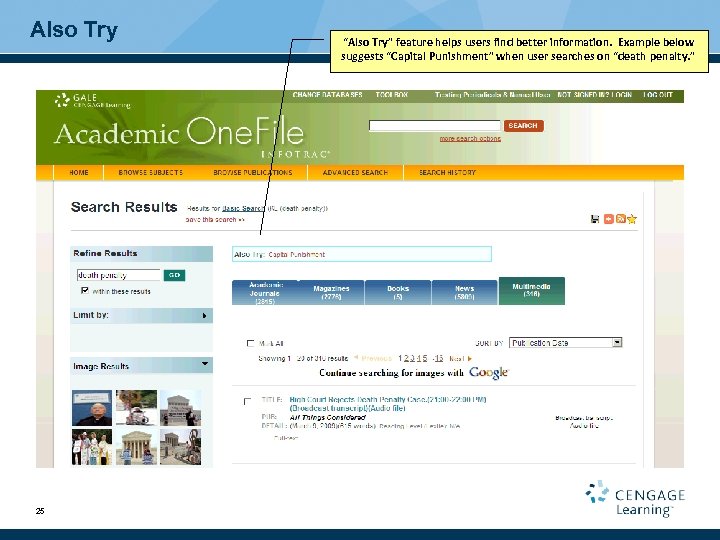This screenshot has width=720, height=540.
Task: Open the columned courthouse front thumbnail
Action: (x=136, y=447)
